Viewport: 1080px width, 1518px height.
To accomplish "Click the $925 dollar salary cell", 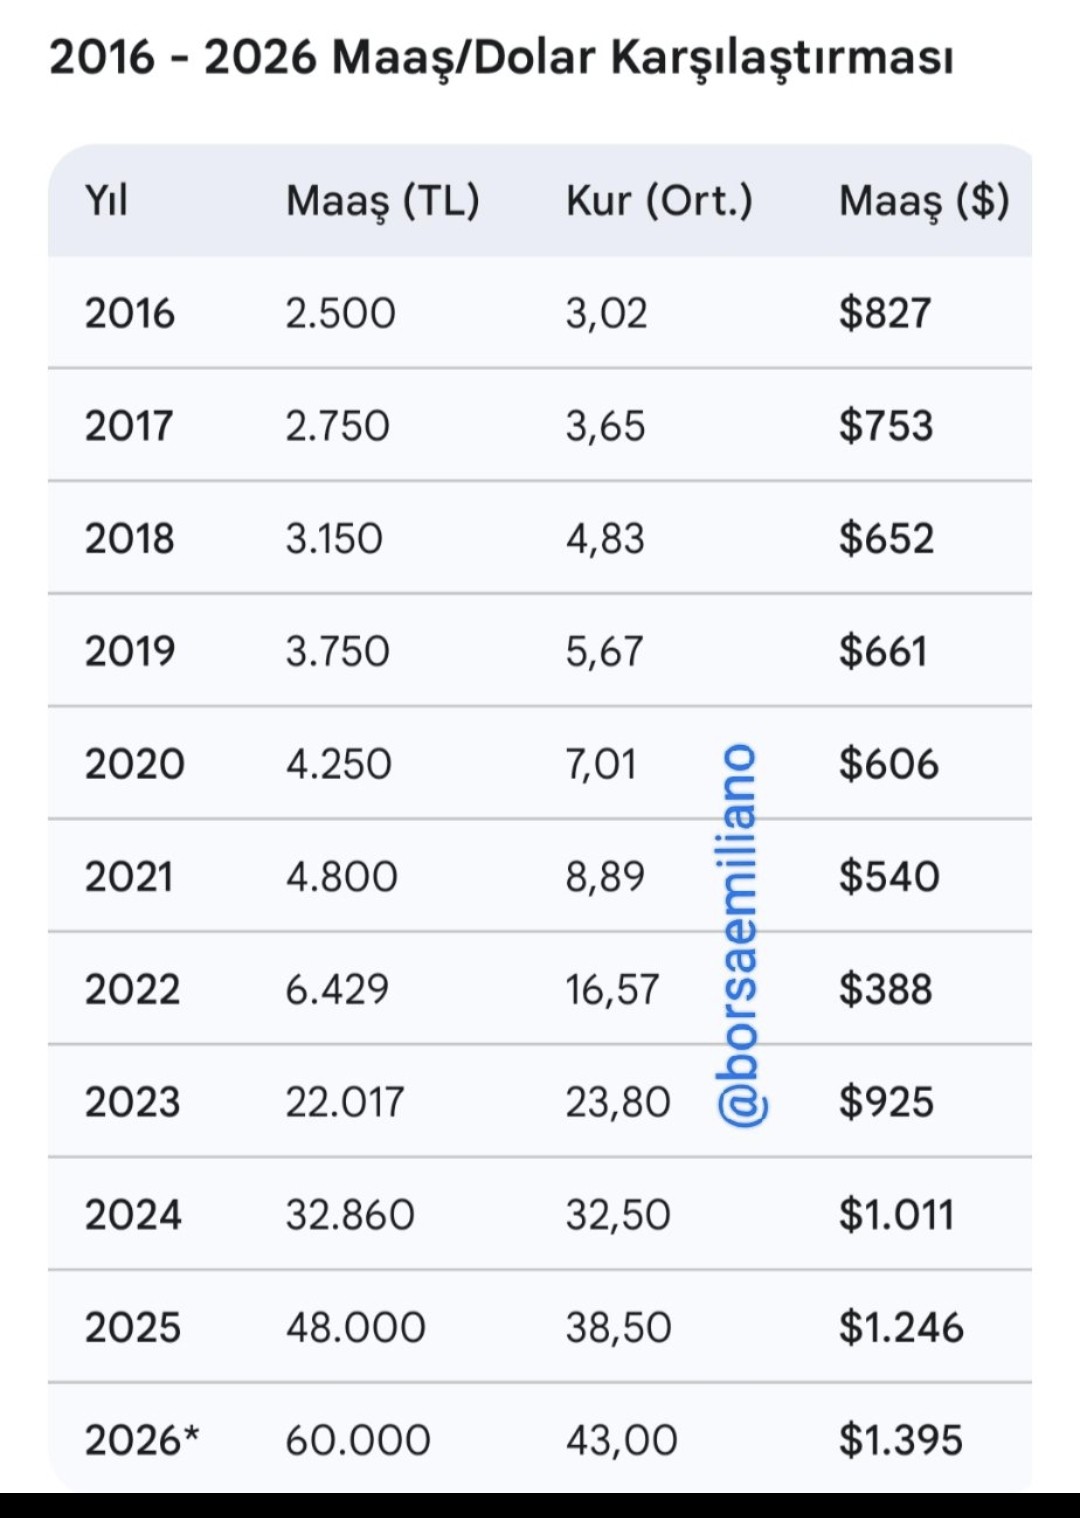I will 886,1102.
